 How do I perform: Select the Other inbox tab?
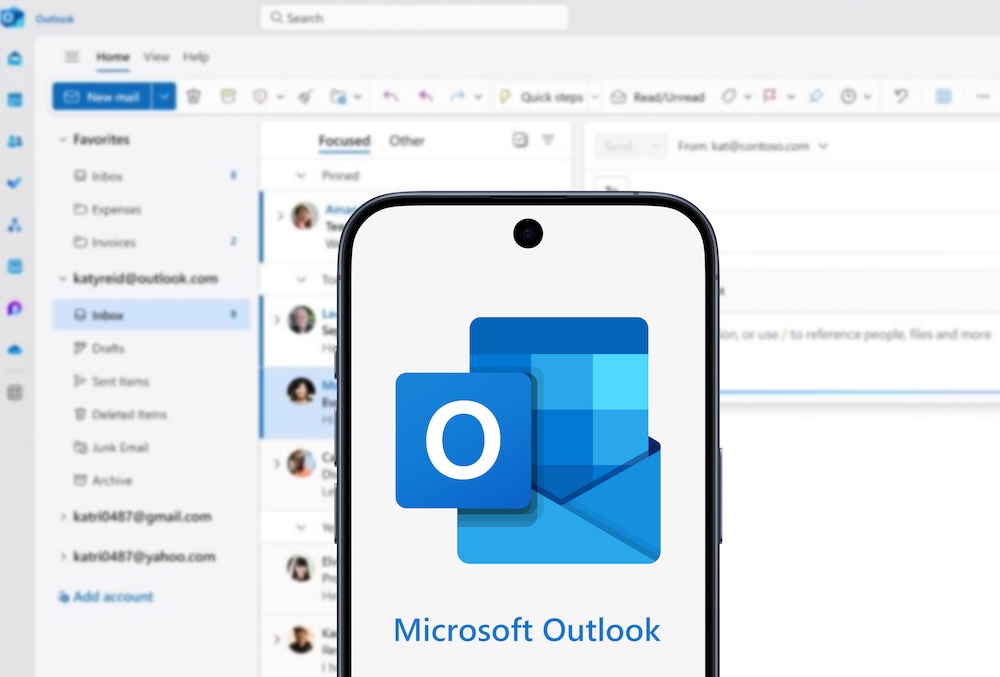point(407,140)
